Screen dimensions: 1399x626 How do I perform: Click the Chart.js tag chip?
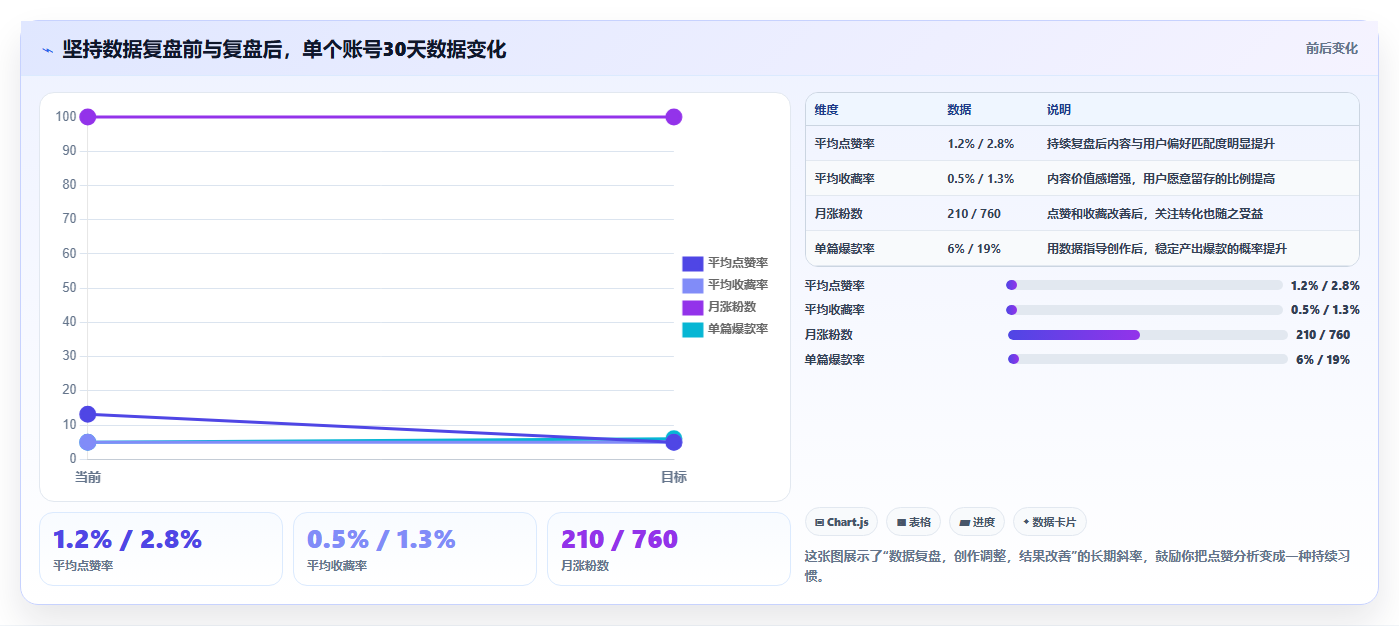coord(841,522)
